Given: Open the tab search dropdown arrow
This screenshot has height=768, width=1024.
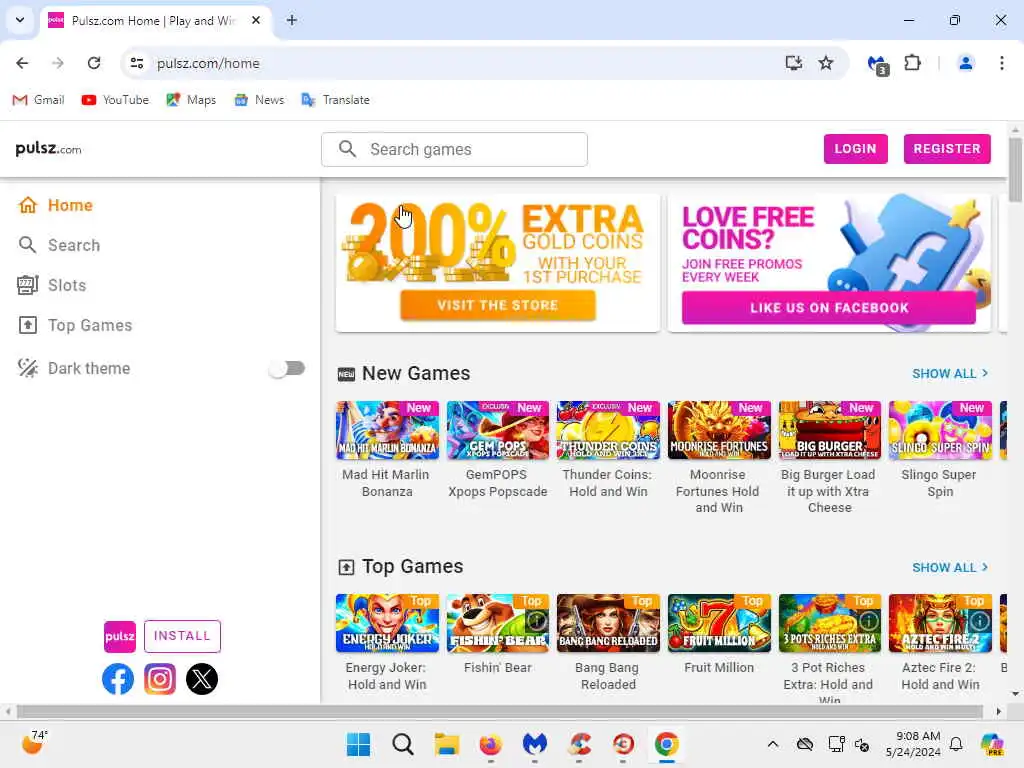Looking at the screenshot, I should (x=20, y=20).
